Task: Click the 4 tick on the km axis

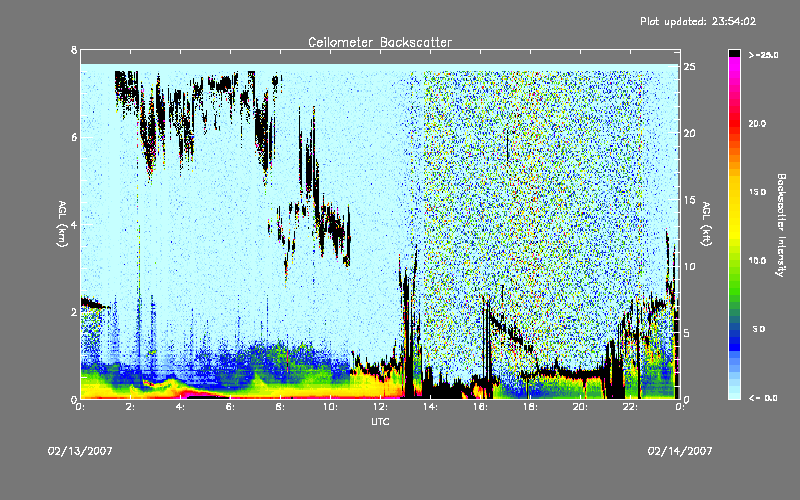Action: (x=74, y=224)
